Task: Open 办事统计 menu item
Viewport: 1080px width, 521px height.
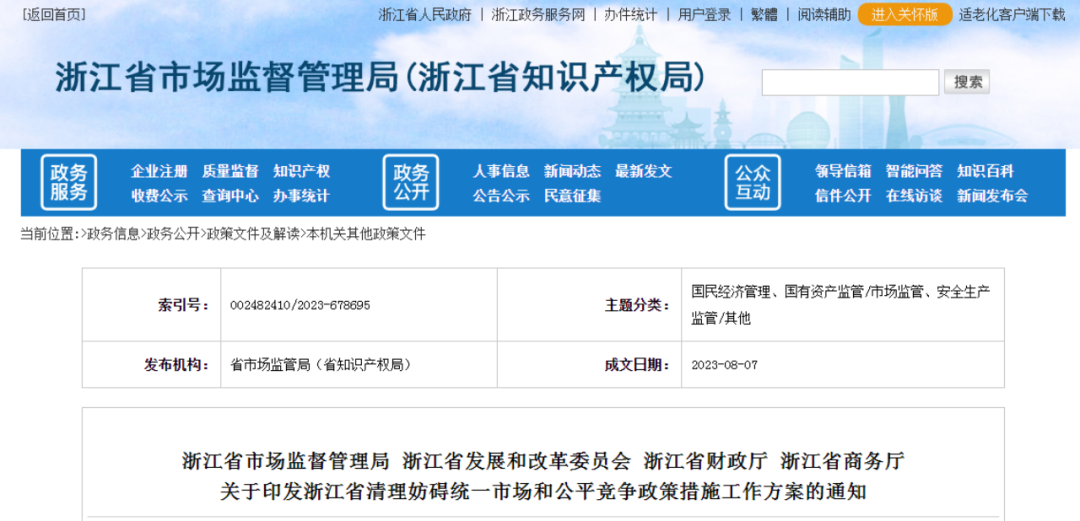Action: pos(302,196)
